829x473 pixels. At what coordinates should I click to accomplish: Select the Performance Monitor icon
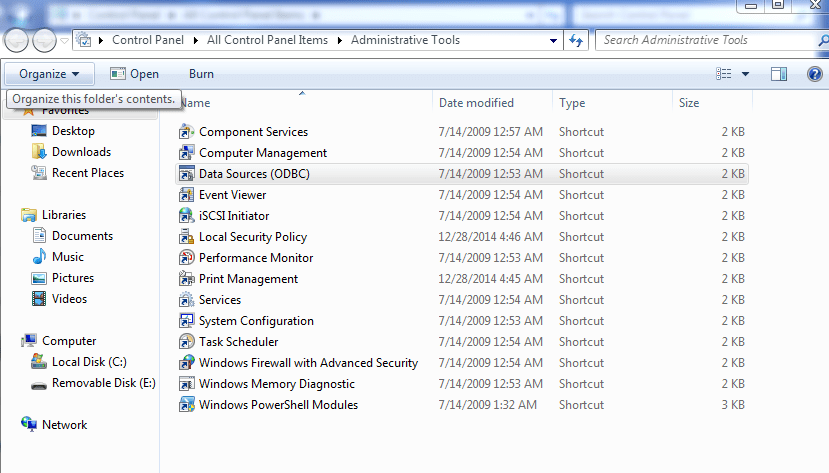pyautogui.click(x=186, y=258)
